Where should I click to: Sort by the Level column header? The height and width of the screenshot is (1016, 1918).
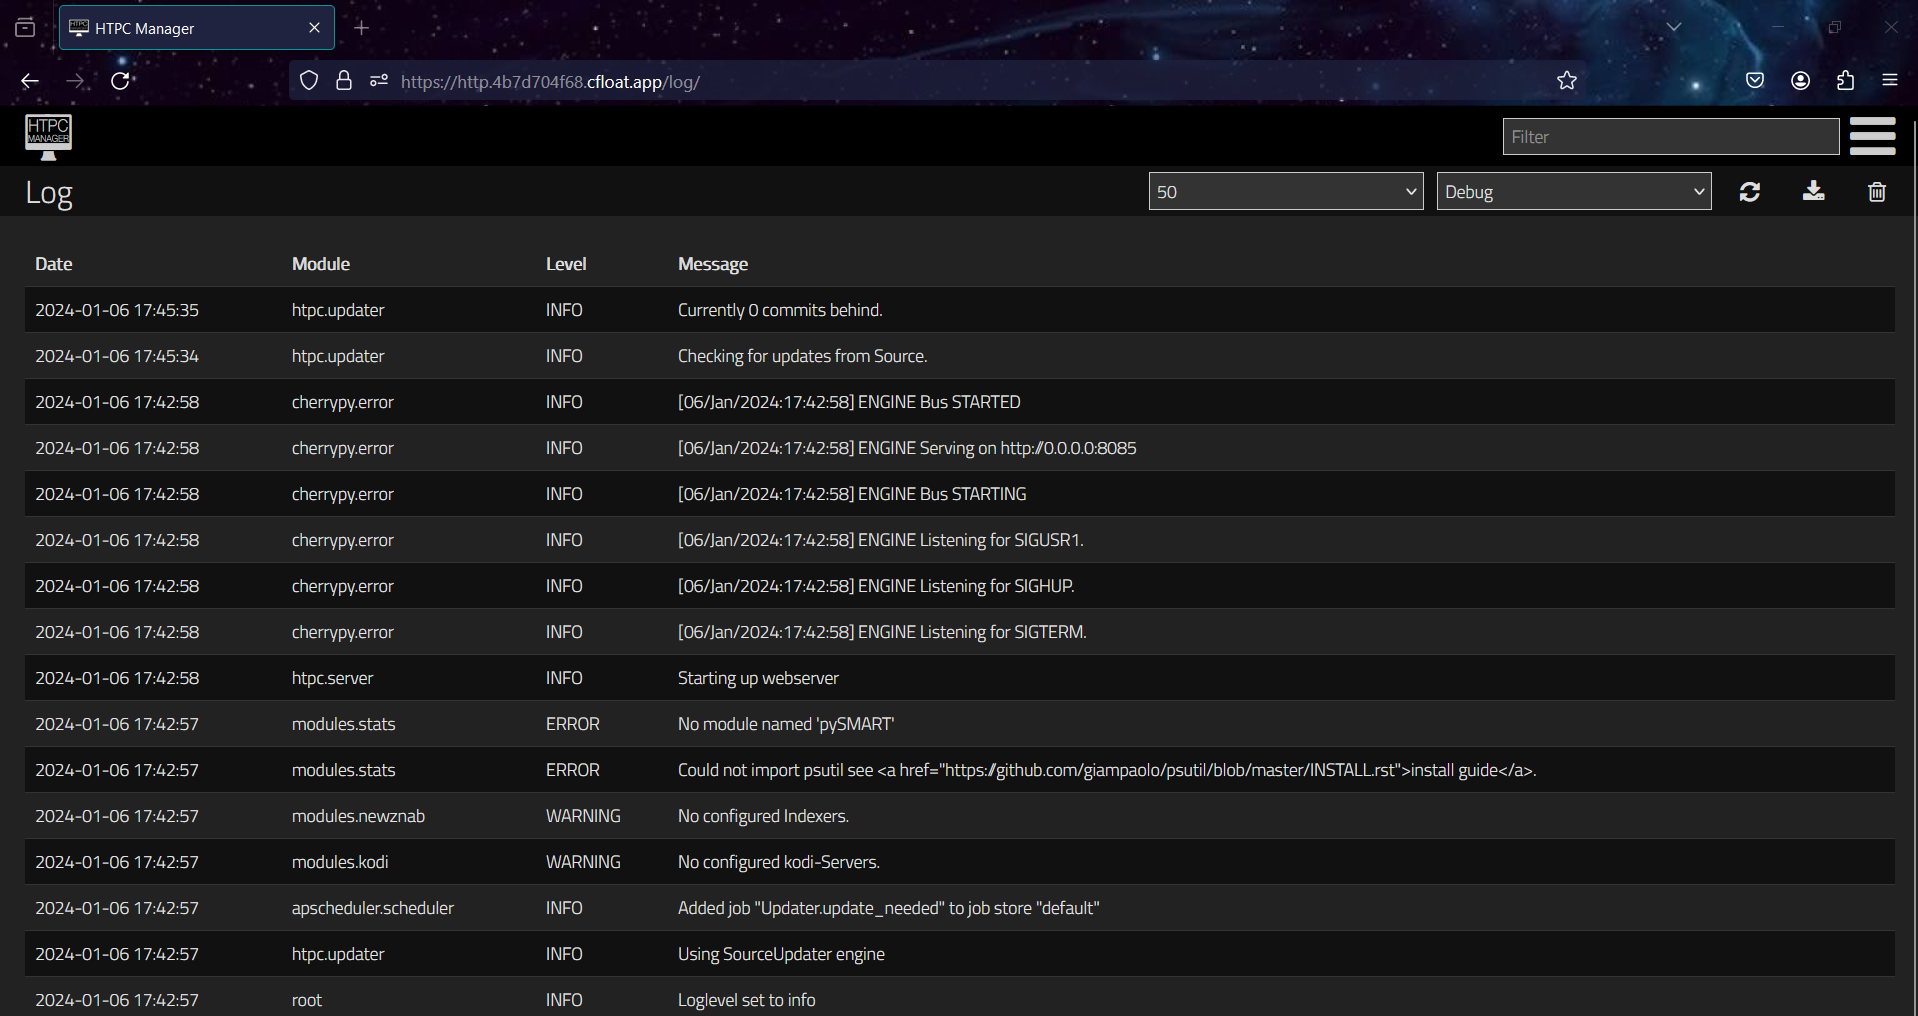coord(566,264)
